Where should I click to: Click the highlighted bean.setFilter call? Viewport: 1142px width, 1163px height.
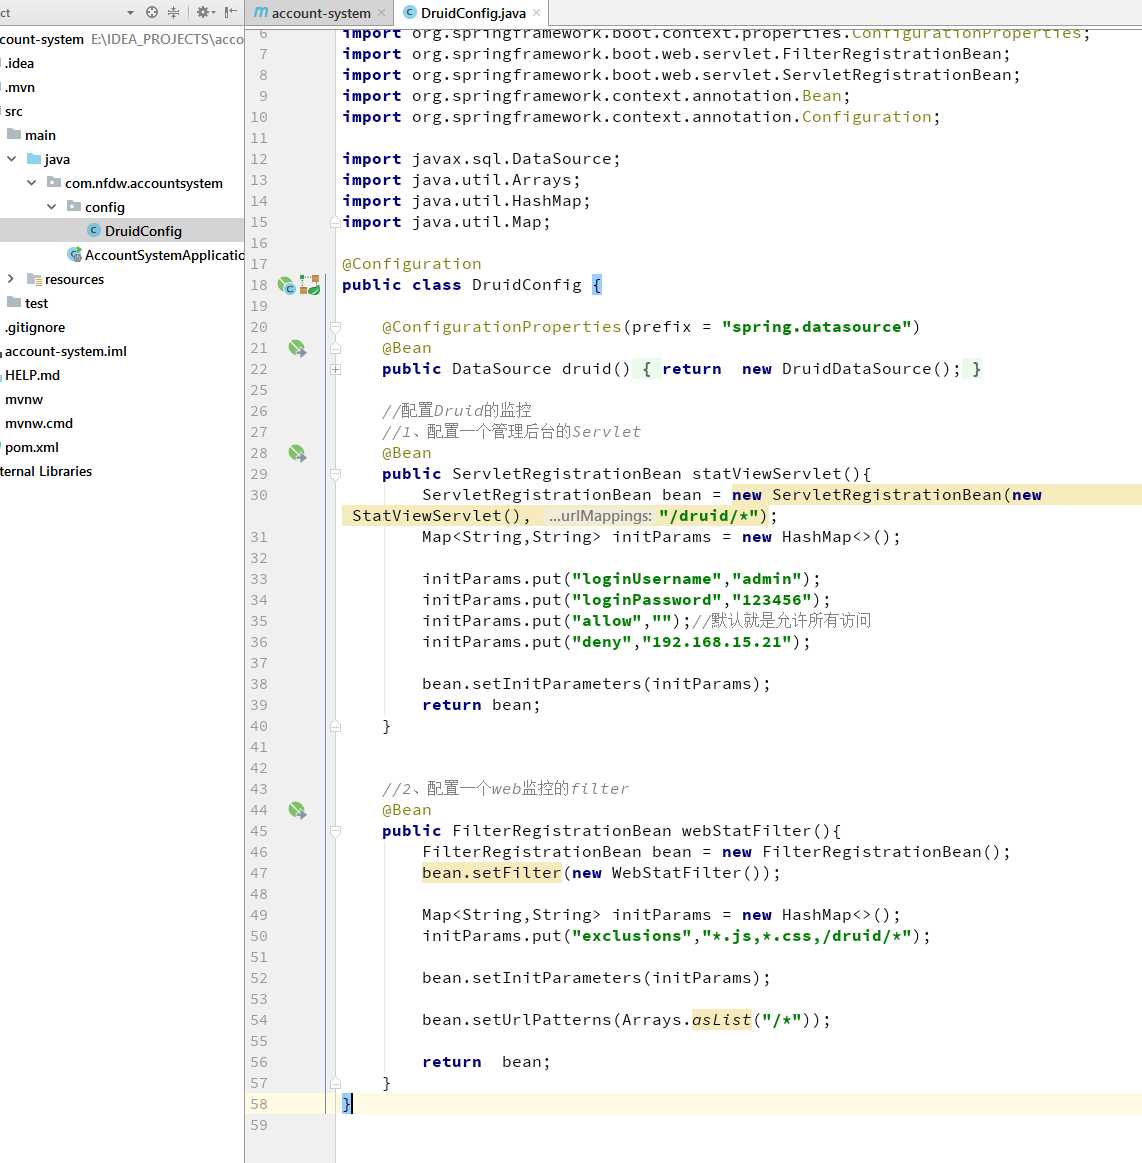[492, 873]
